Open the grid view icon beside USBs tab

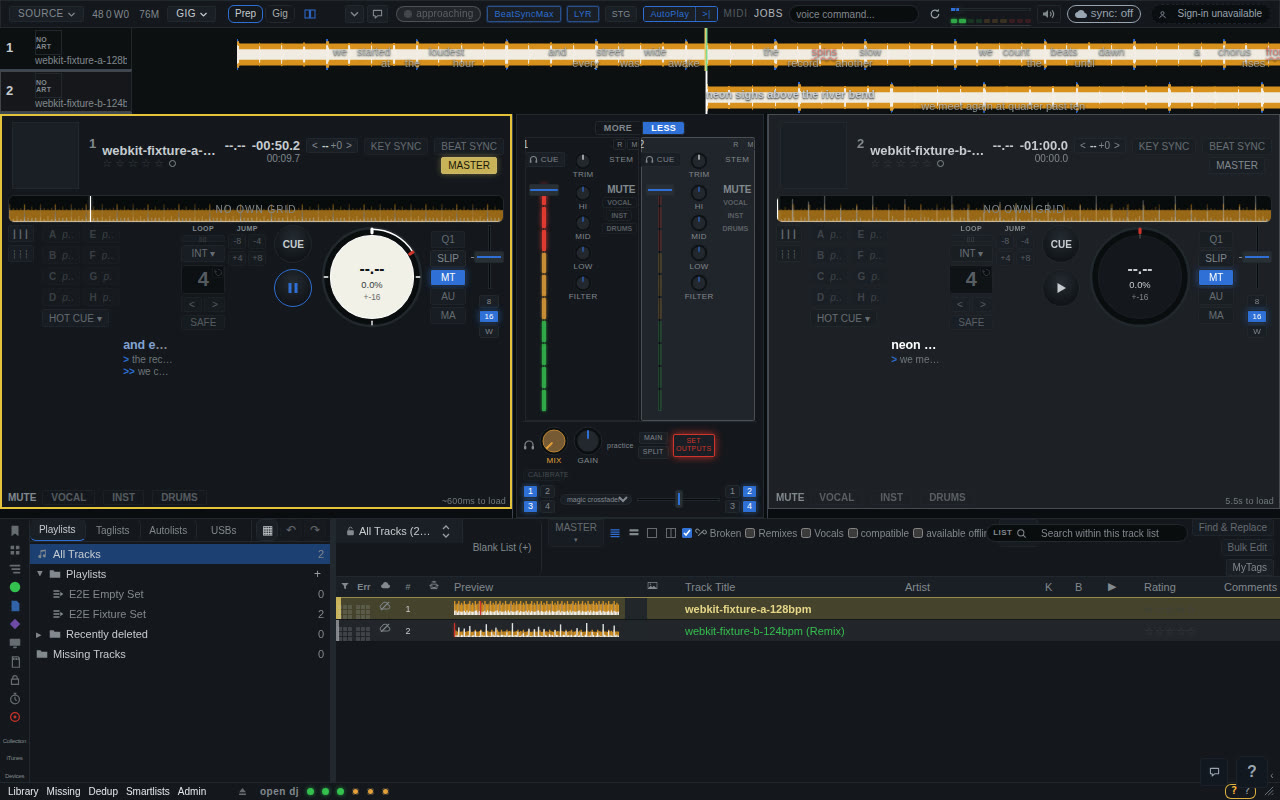[267, 530]
